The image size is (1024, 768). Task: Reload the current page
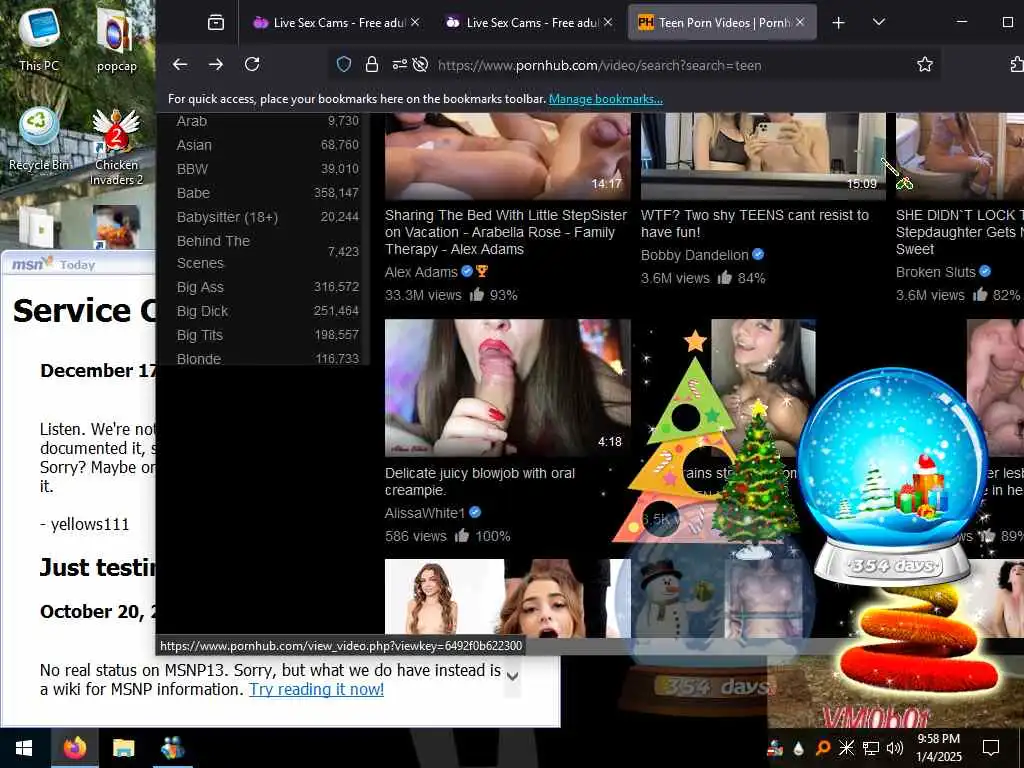(x=252, y=64)
